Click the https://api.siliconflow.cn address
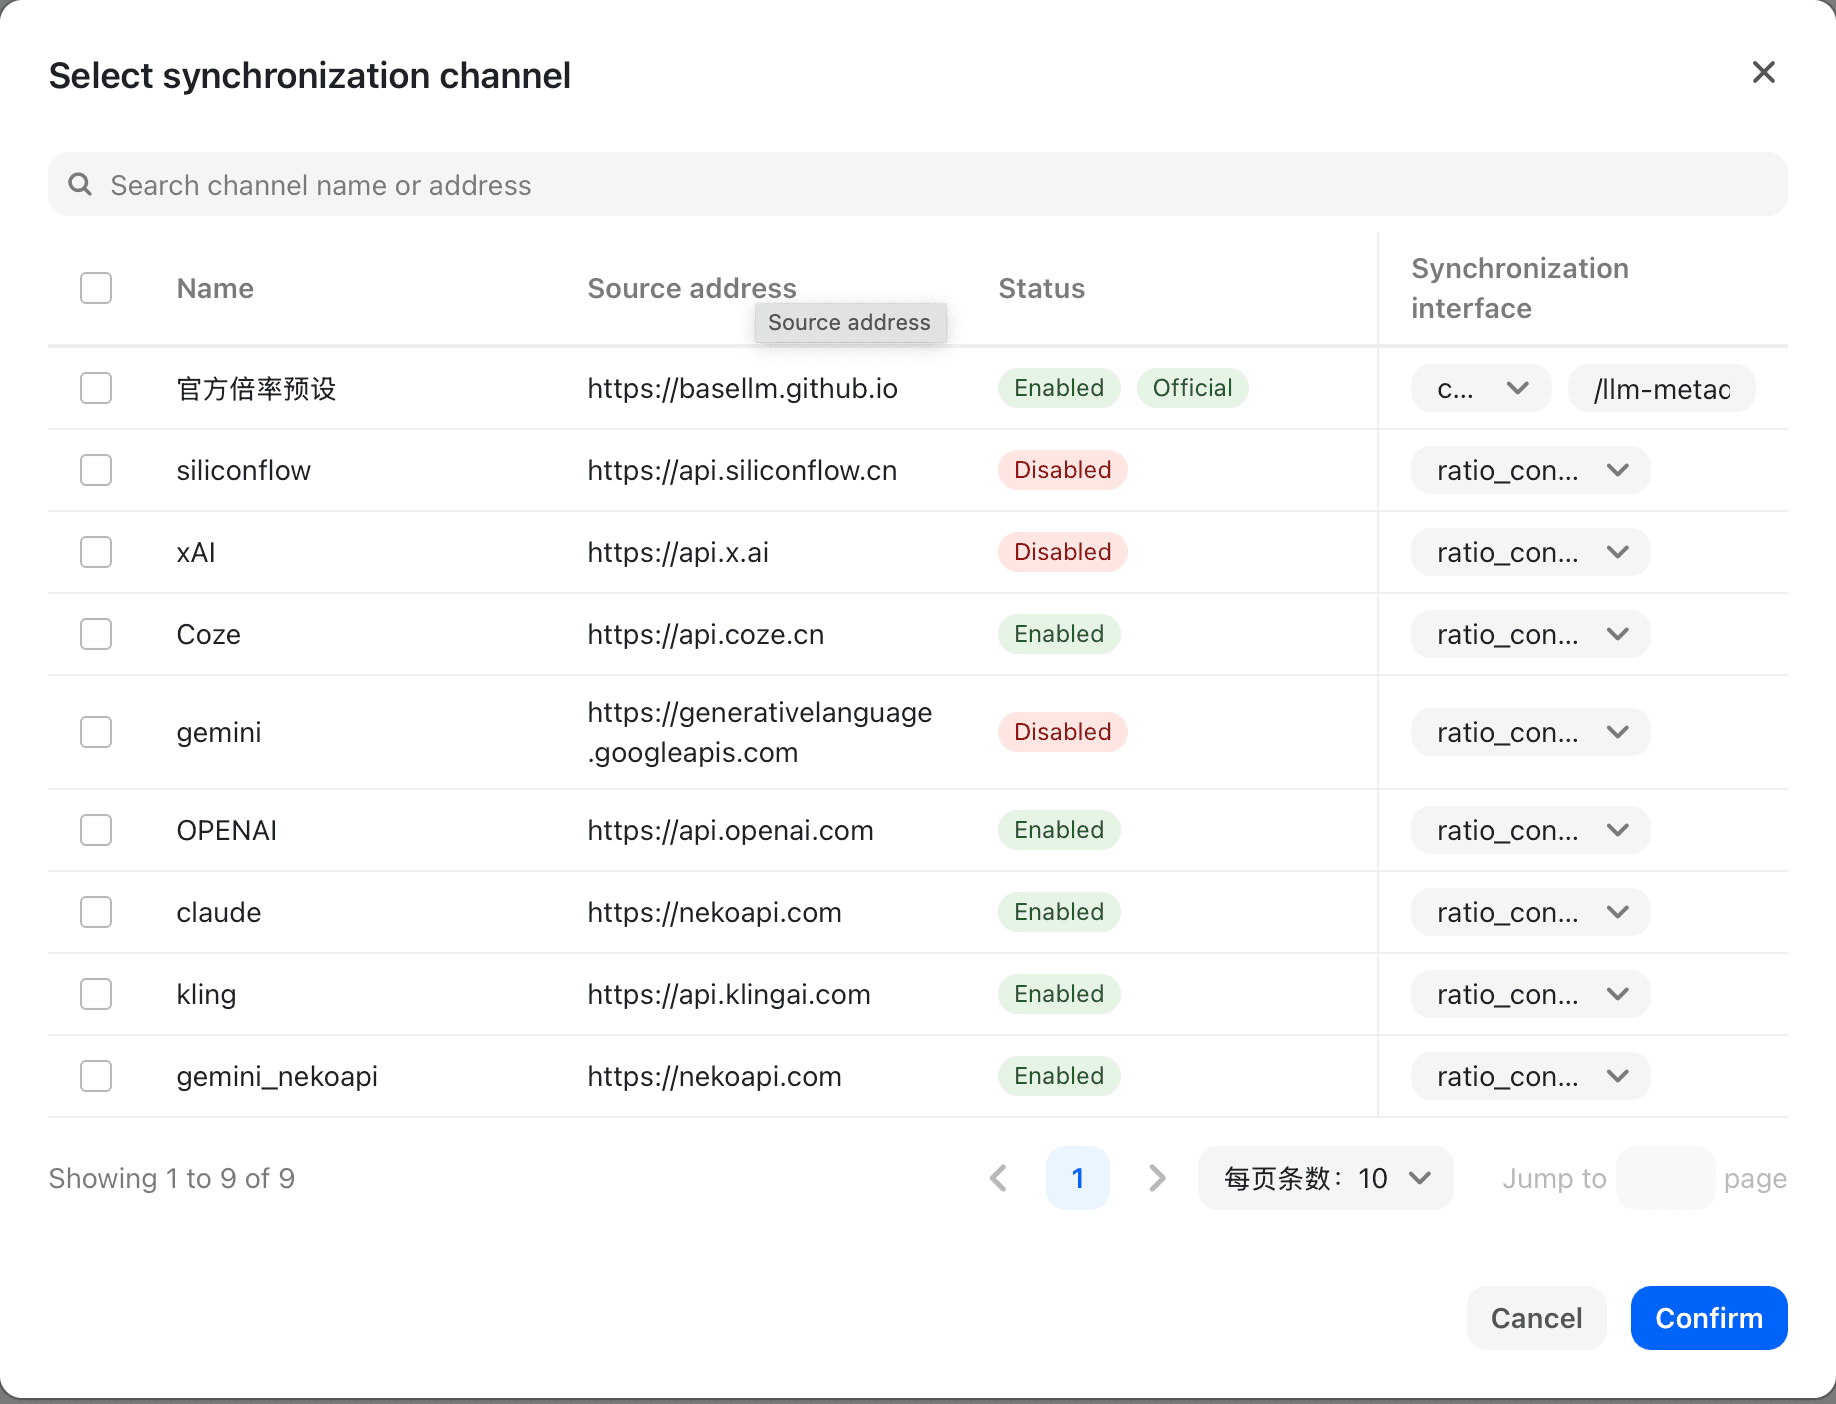This screenshot has height=1404, width=1836. (x=742, y=470)
